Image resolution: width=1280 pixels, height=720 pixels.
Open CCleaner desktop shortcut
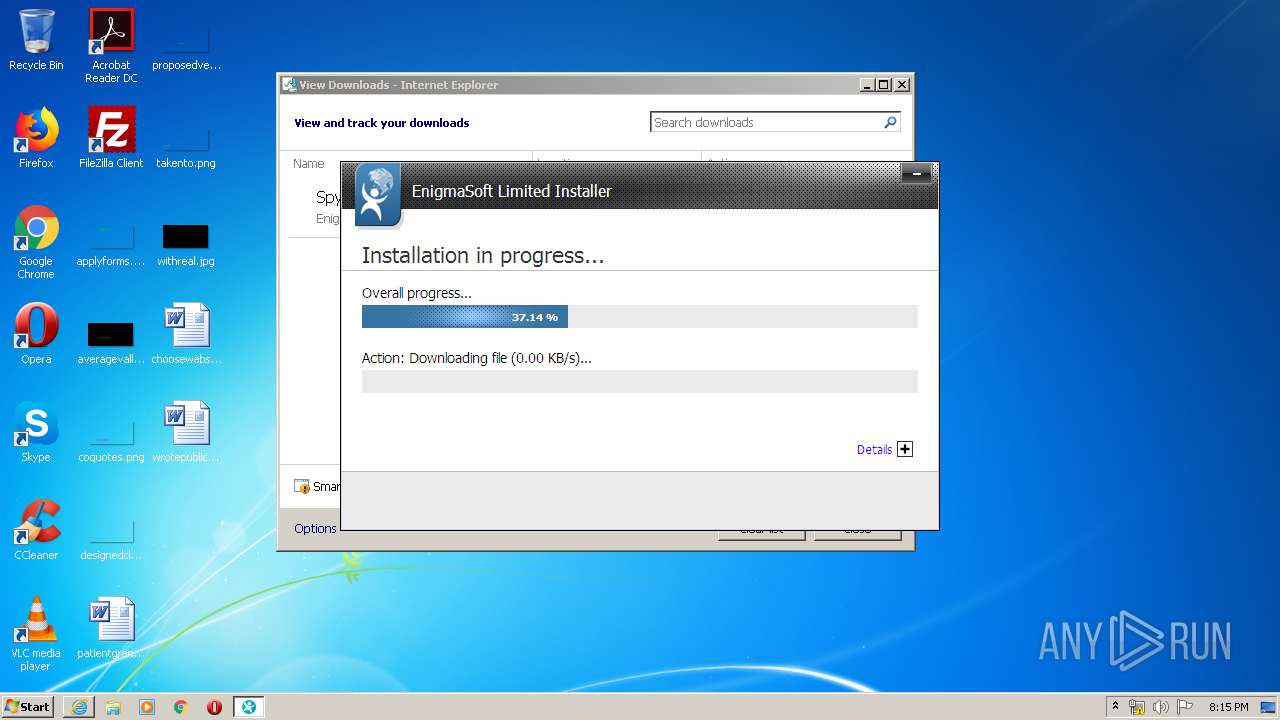[36, 530]
